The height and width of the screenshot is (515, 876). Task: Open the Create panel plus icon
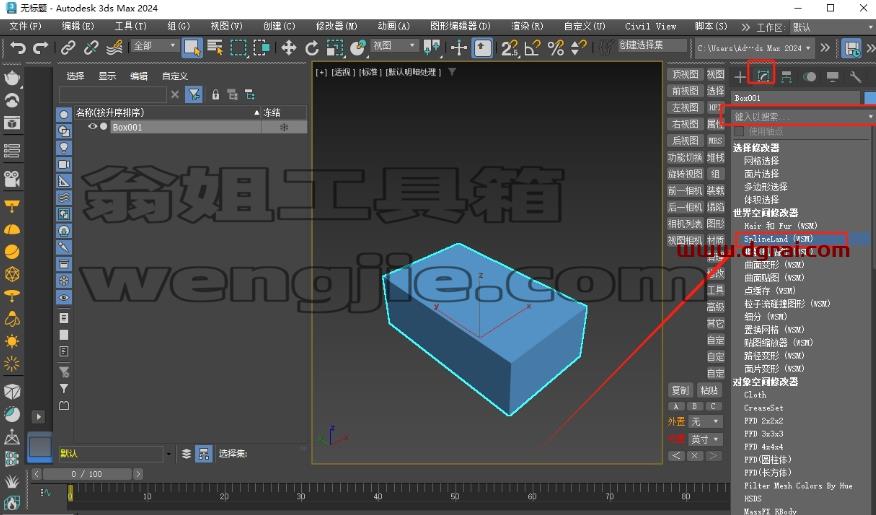(740, 77)
